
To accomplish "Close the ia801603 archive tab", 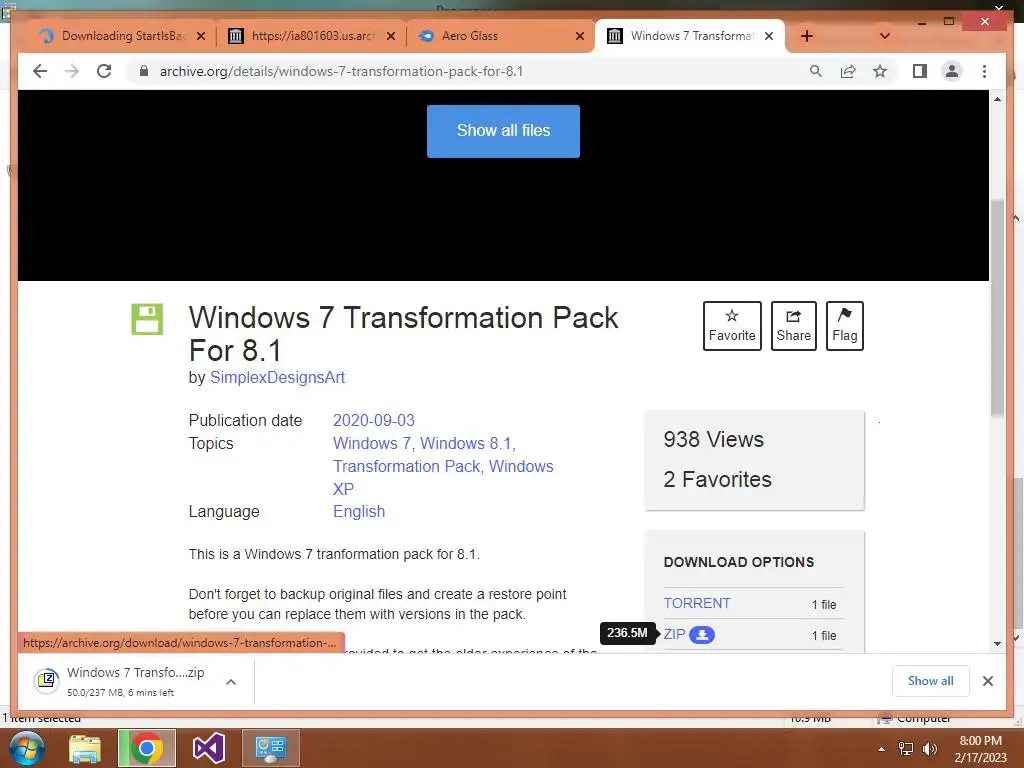I will 391,36.
